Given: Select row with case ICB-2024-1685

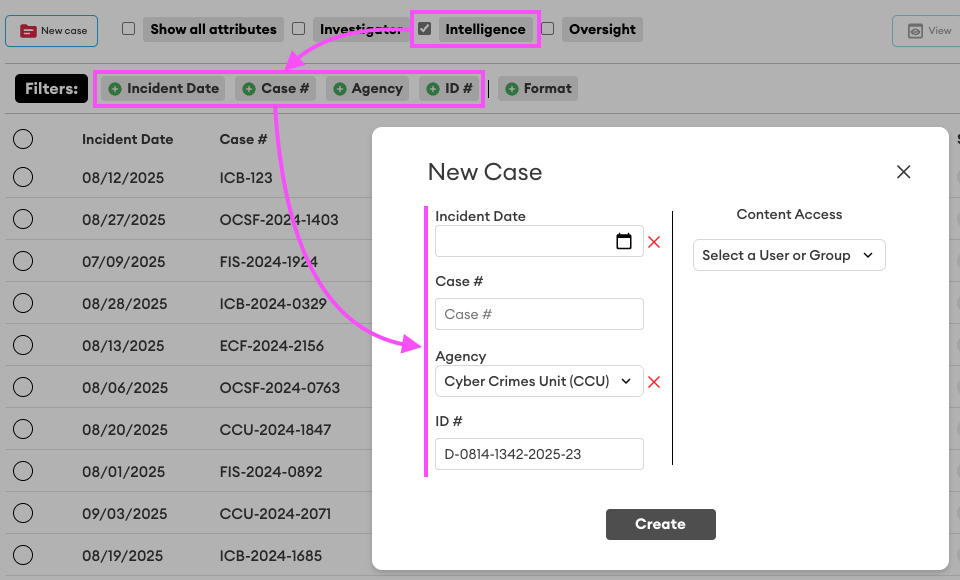Looking at the screenshot, I should pyautogui.click(x=23, y=555).
